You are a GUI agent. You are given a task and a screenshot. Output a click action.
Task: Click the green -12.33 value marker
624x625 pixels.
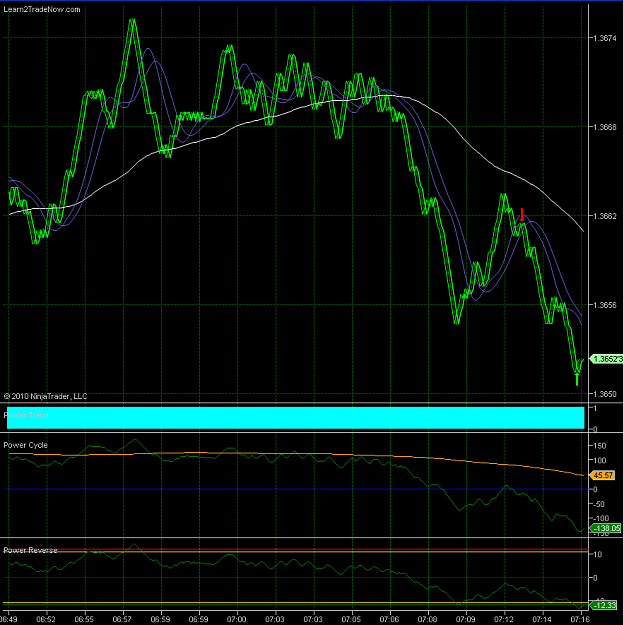tap(604, 605)
